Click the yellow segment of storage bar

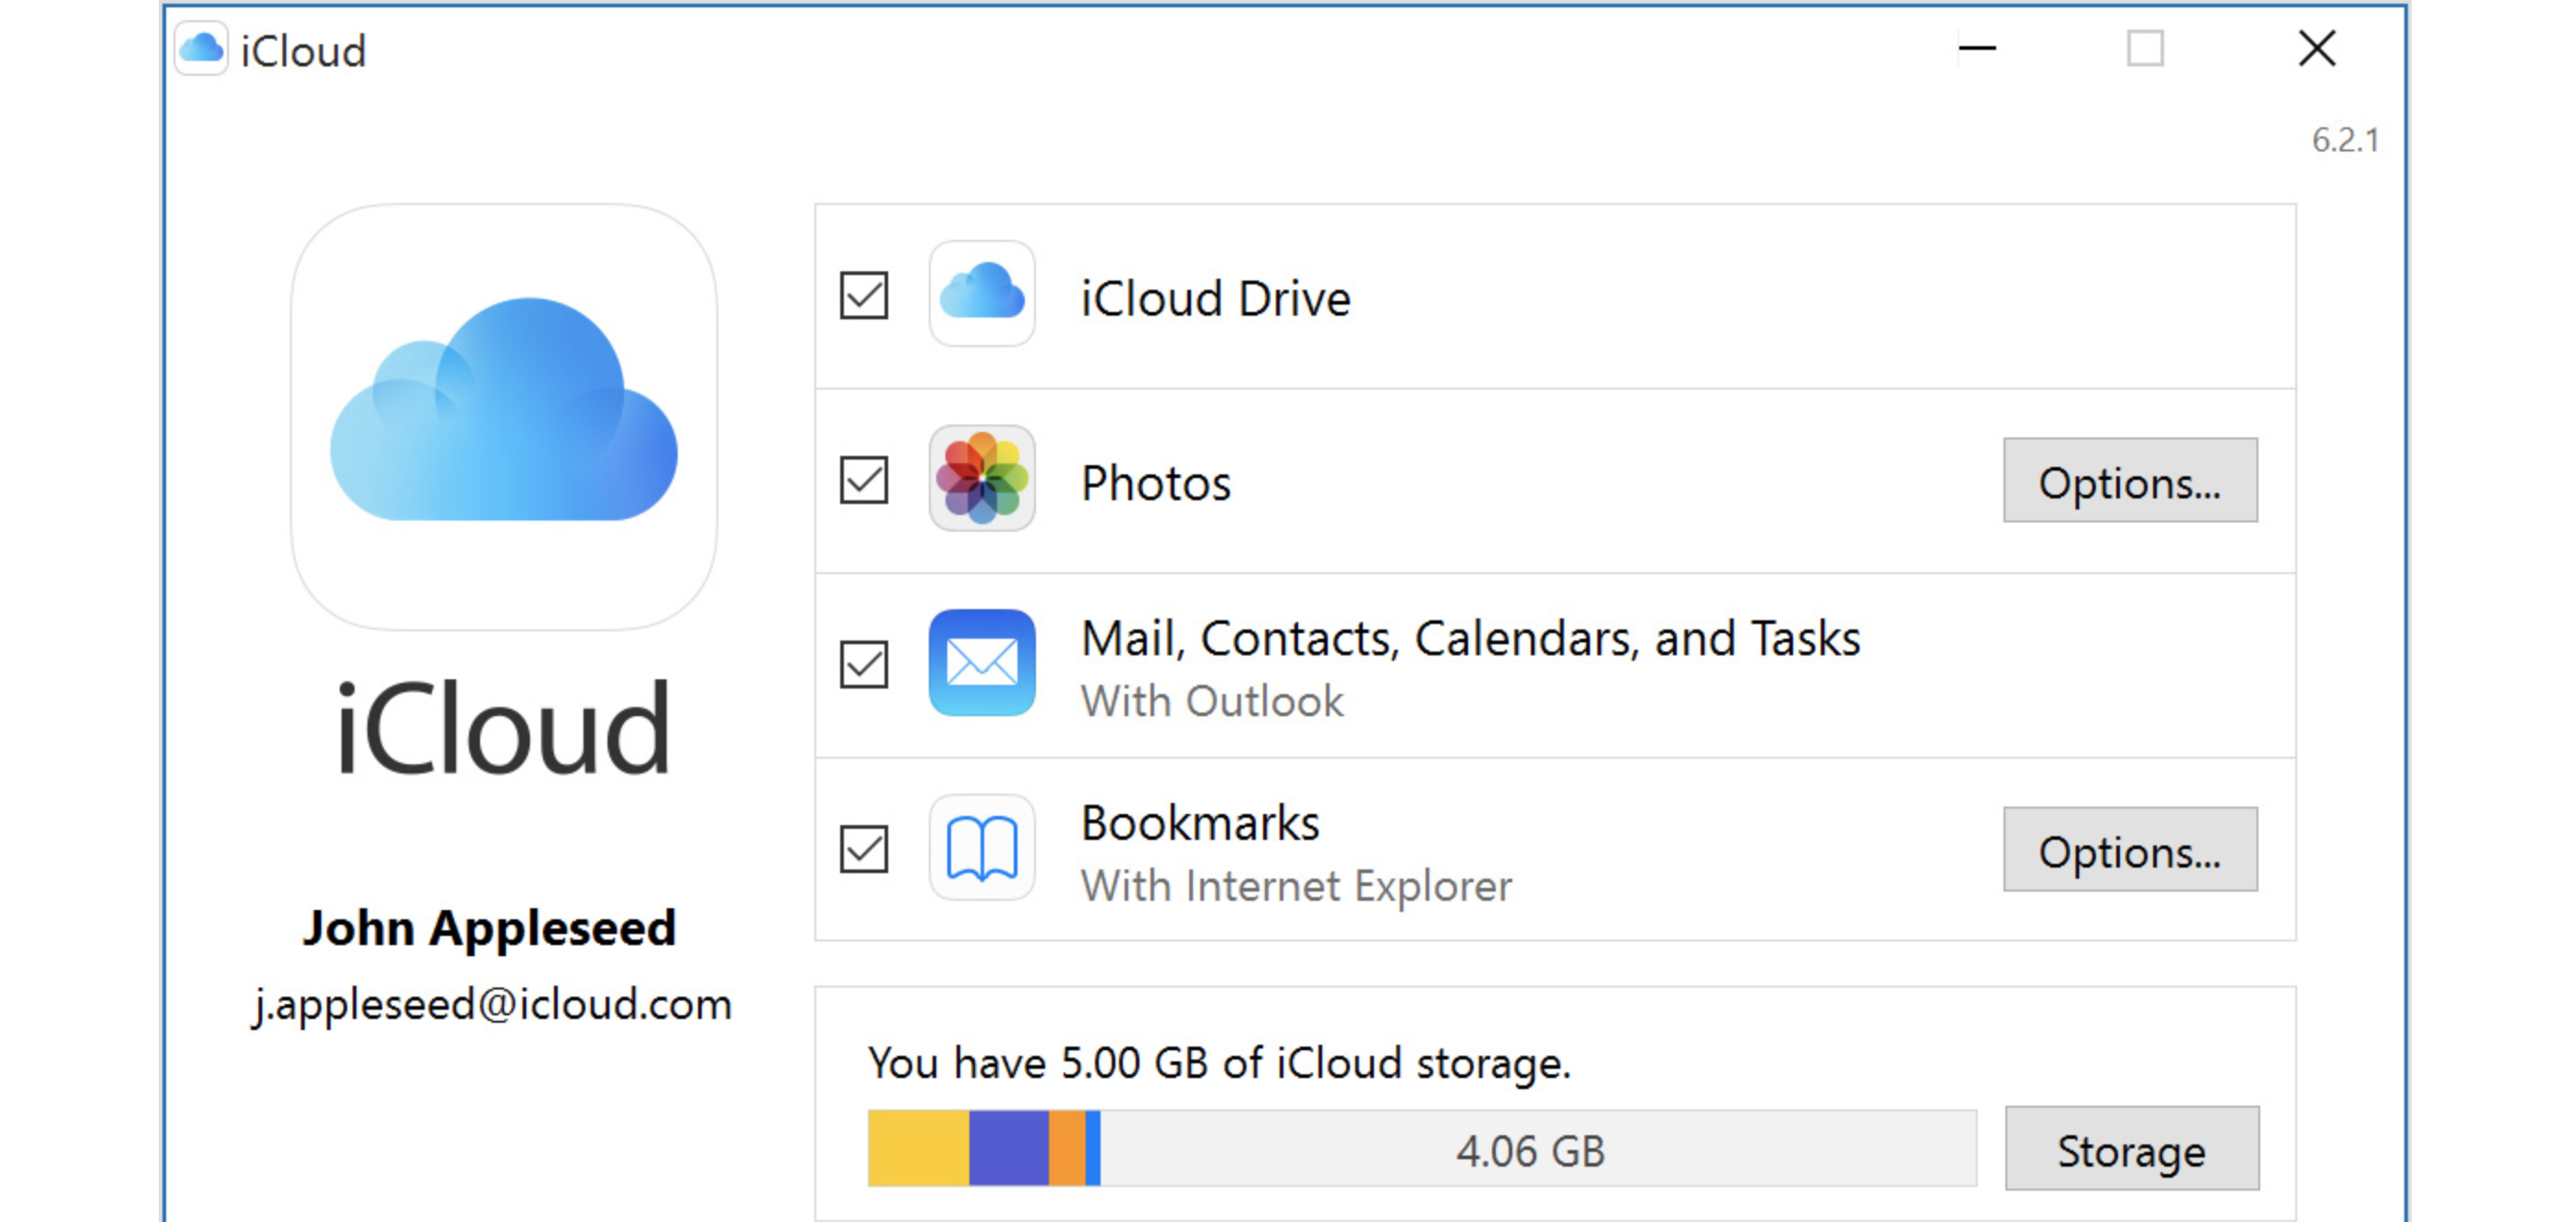pyautogui.click(x=917, y=1148)
